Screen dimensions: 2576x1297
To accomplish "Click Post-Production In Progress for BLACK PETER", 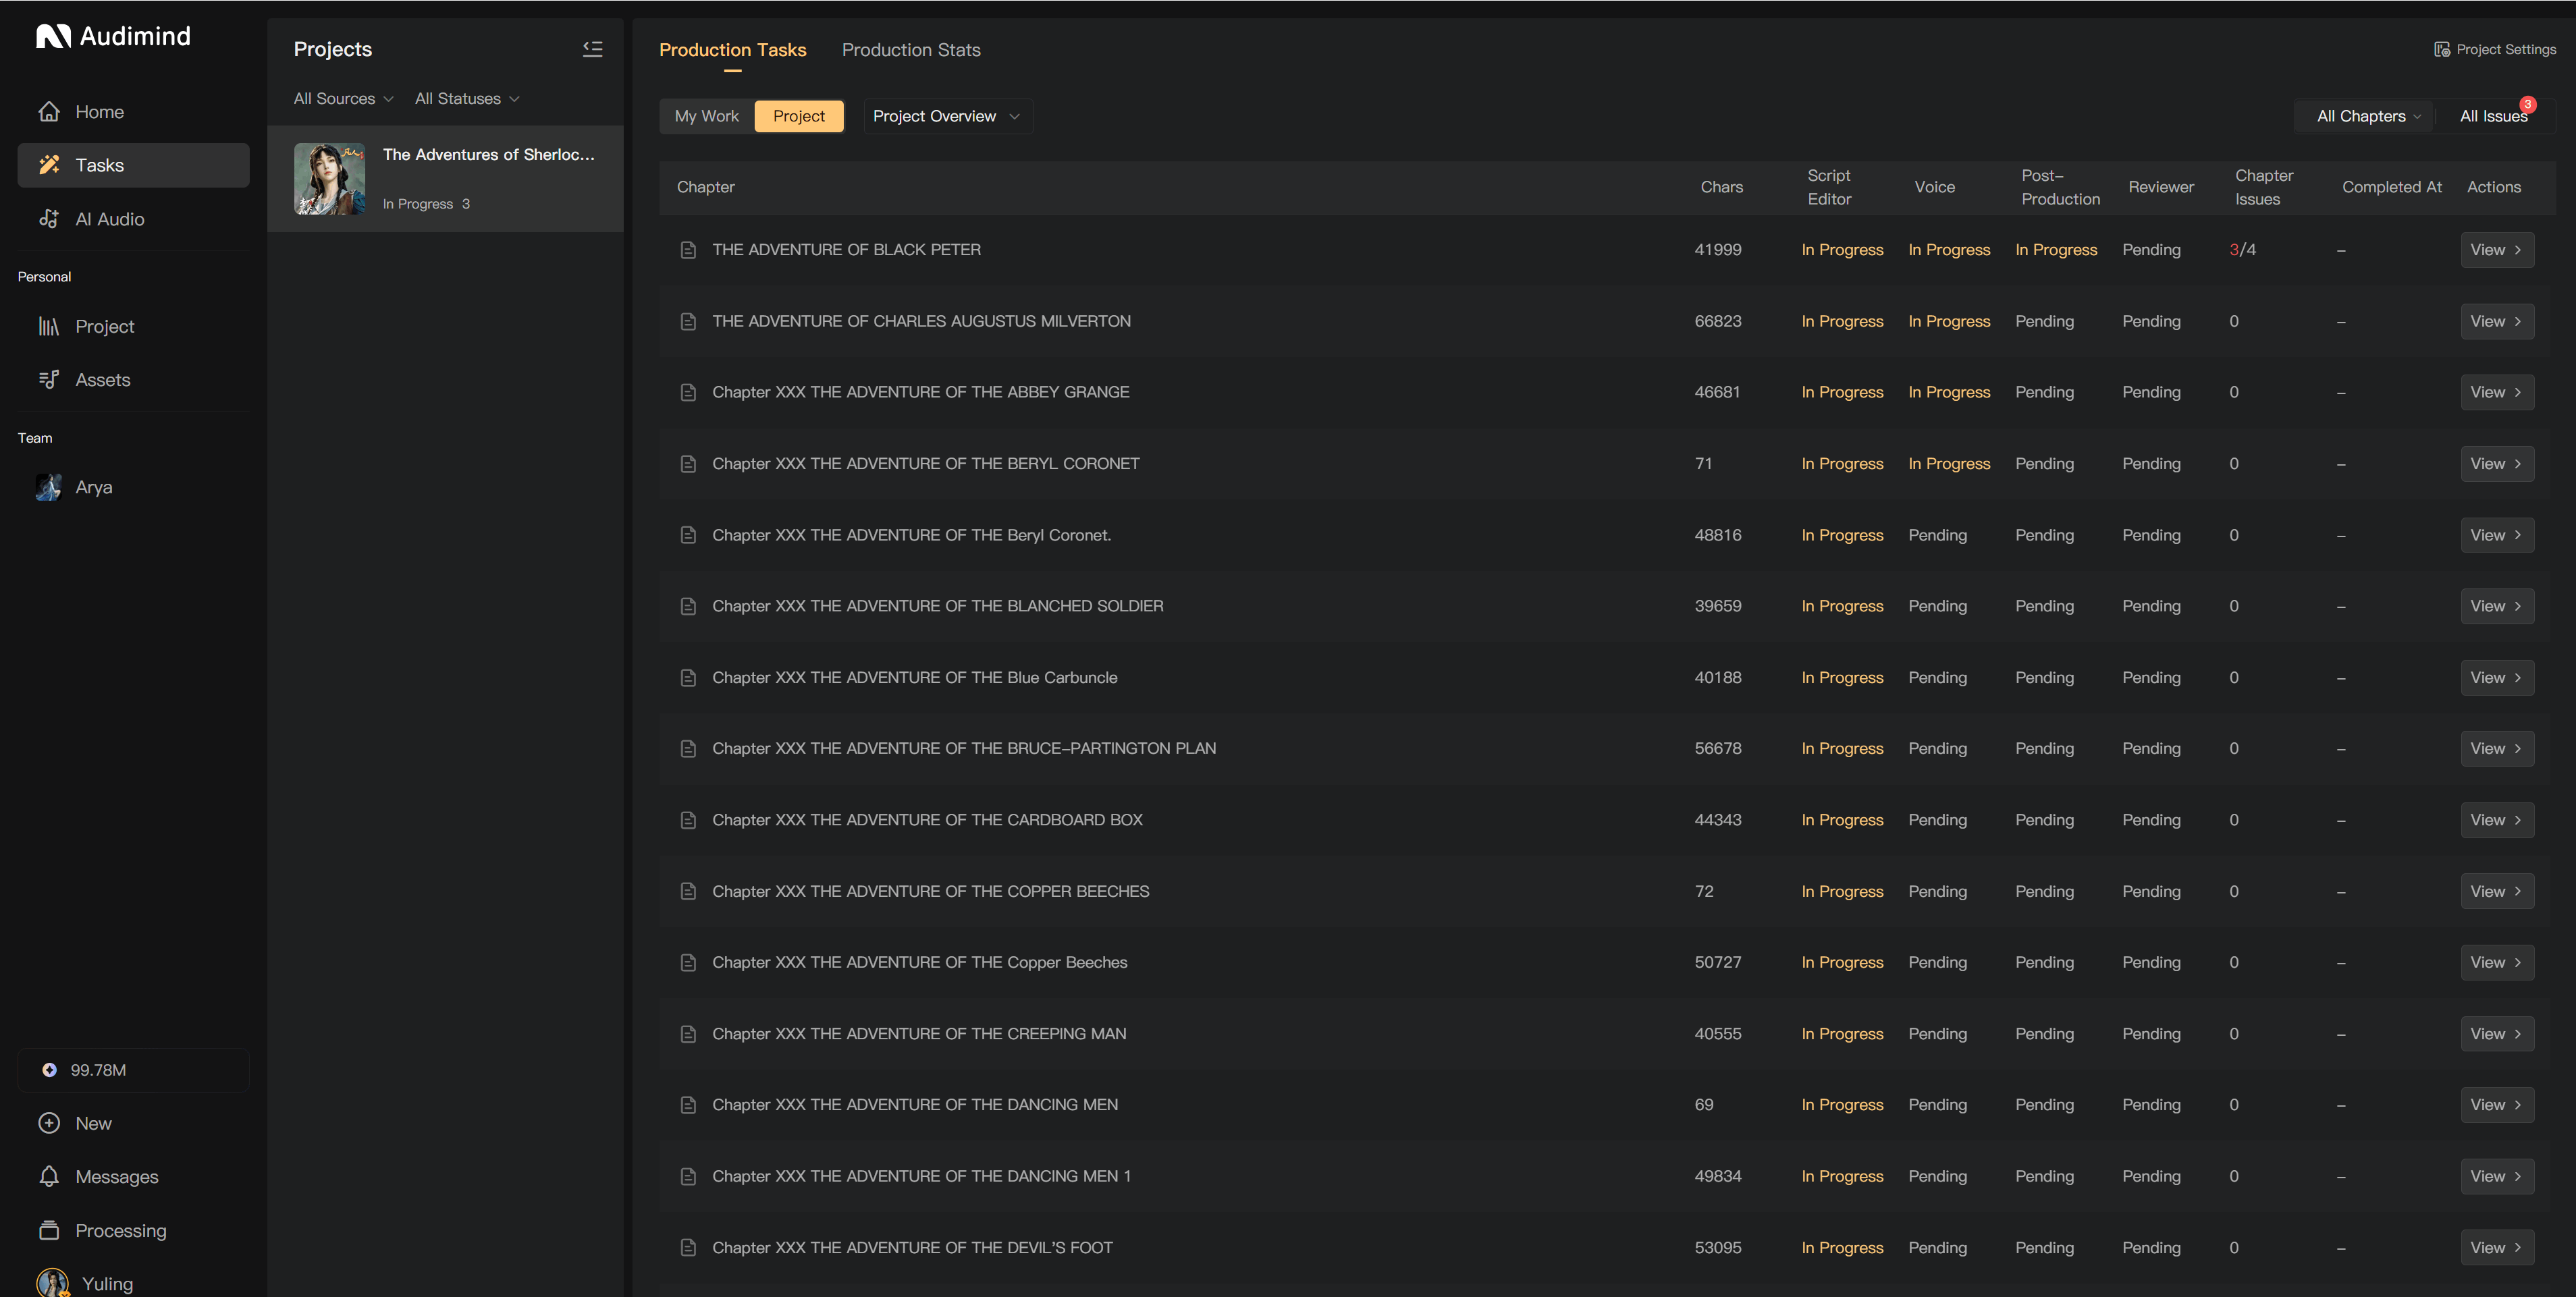I will pyautogui.click(x=2055, y=250).
